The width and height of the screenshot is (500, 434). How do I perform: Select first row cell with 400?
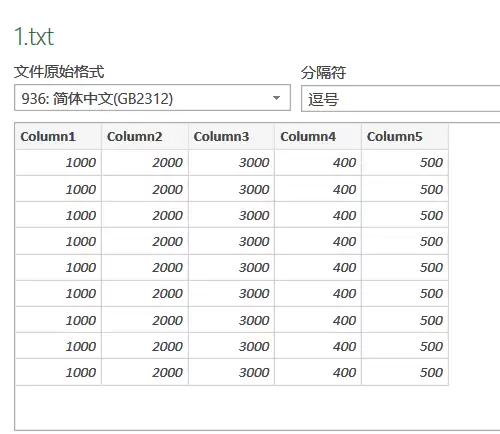click(x=318, y=162)
